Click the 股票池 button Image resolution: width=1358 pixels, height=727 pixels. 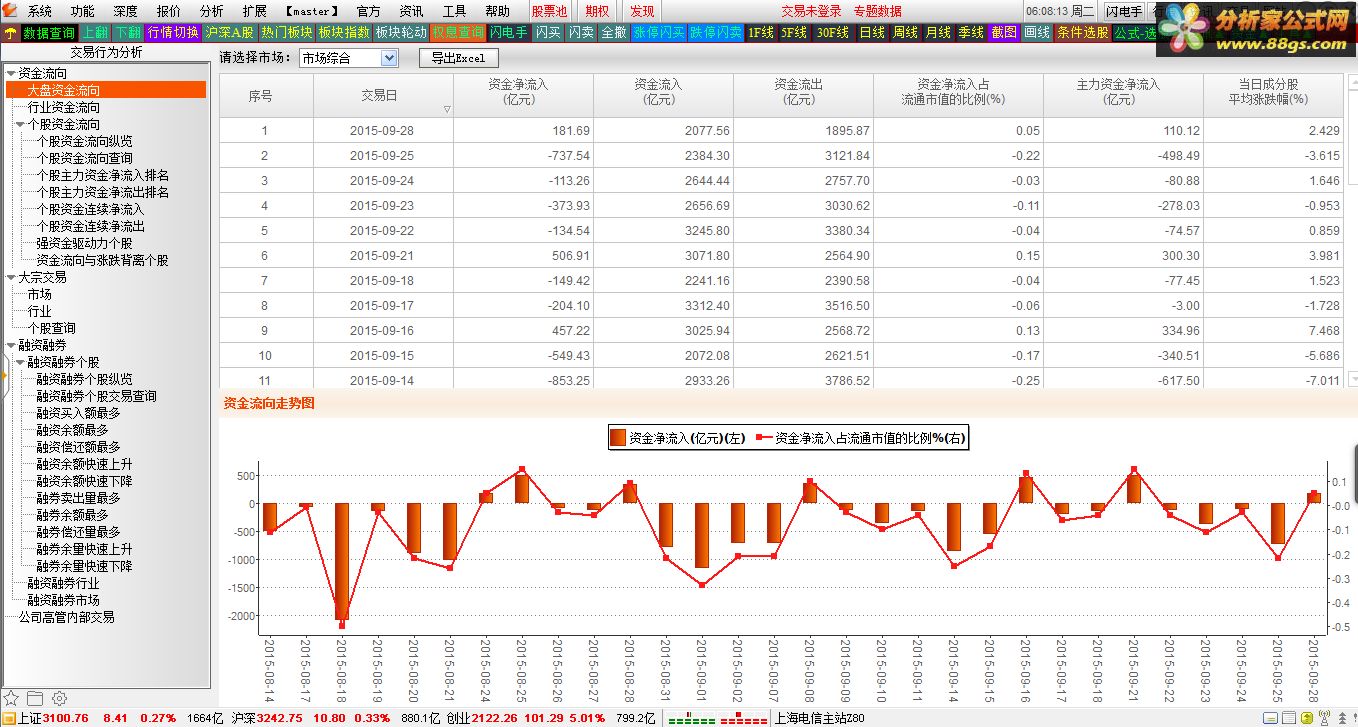549,11
